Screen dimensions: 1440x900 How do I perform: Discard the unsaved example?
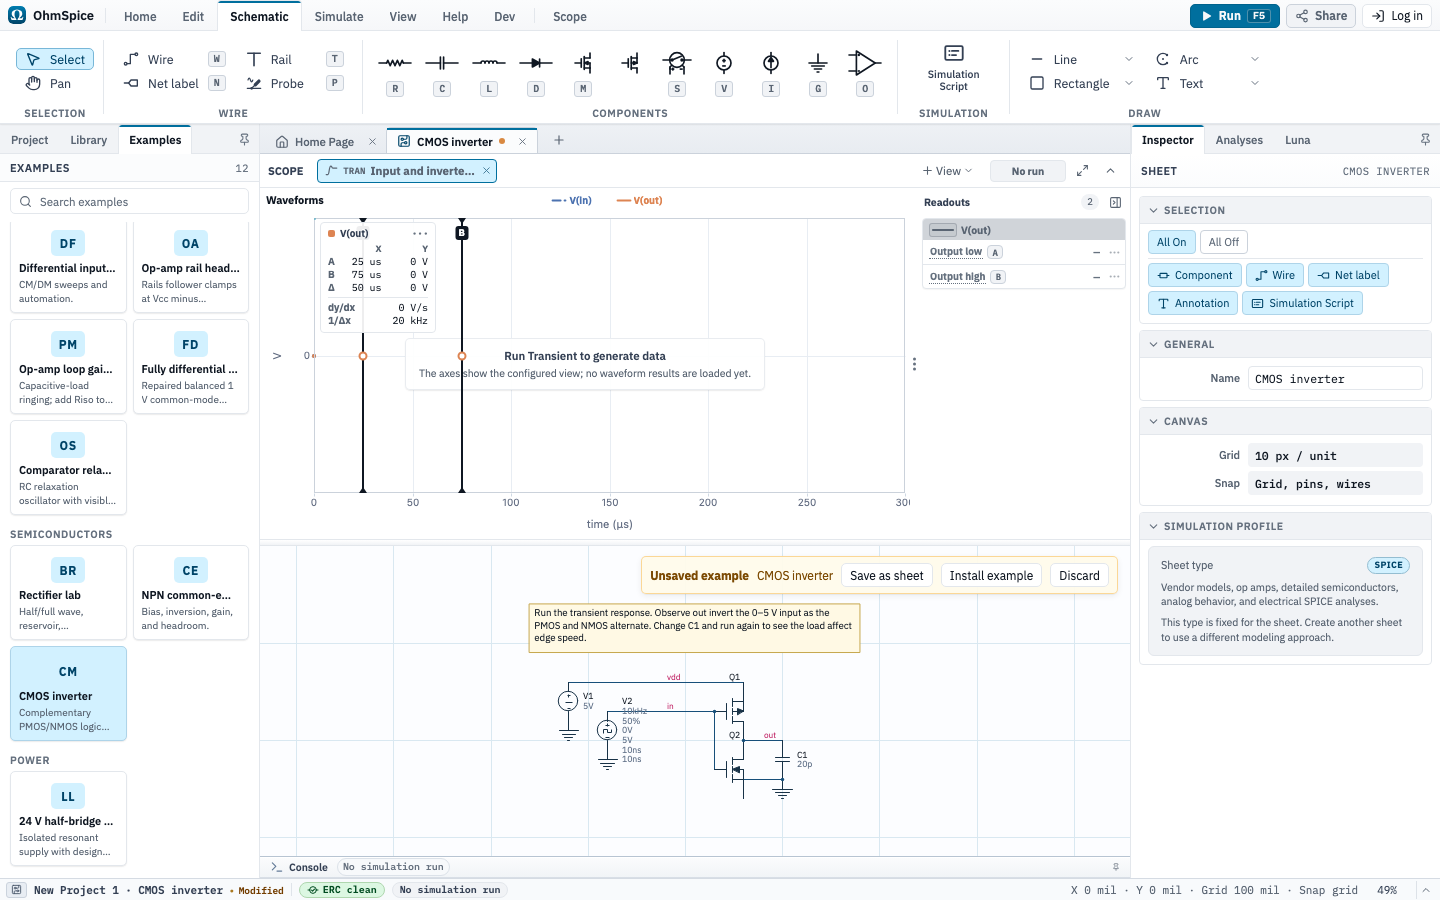(1079, 576)
